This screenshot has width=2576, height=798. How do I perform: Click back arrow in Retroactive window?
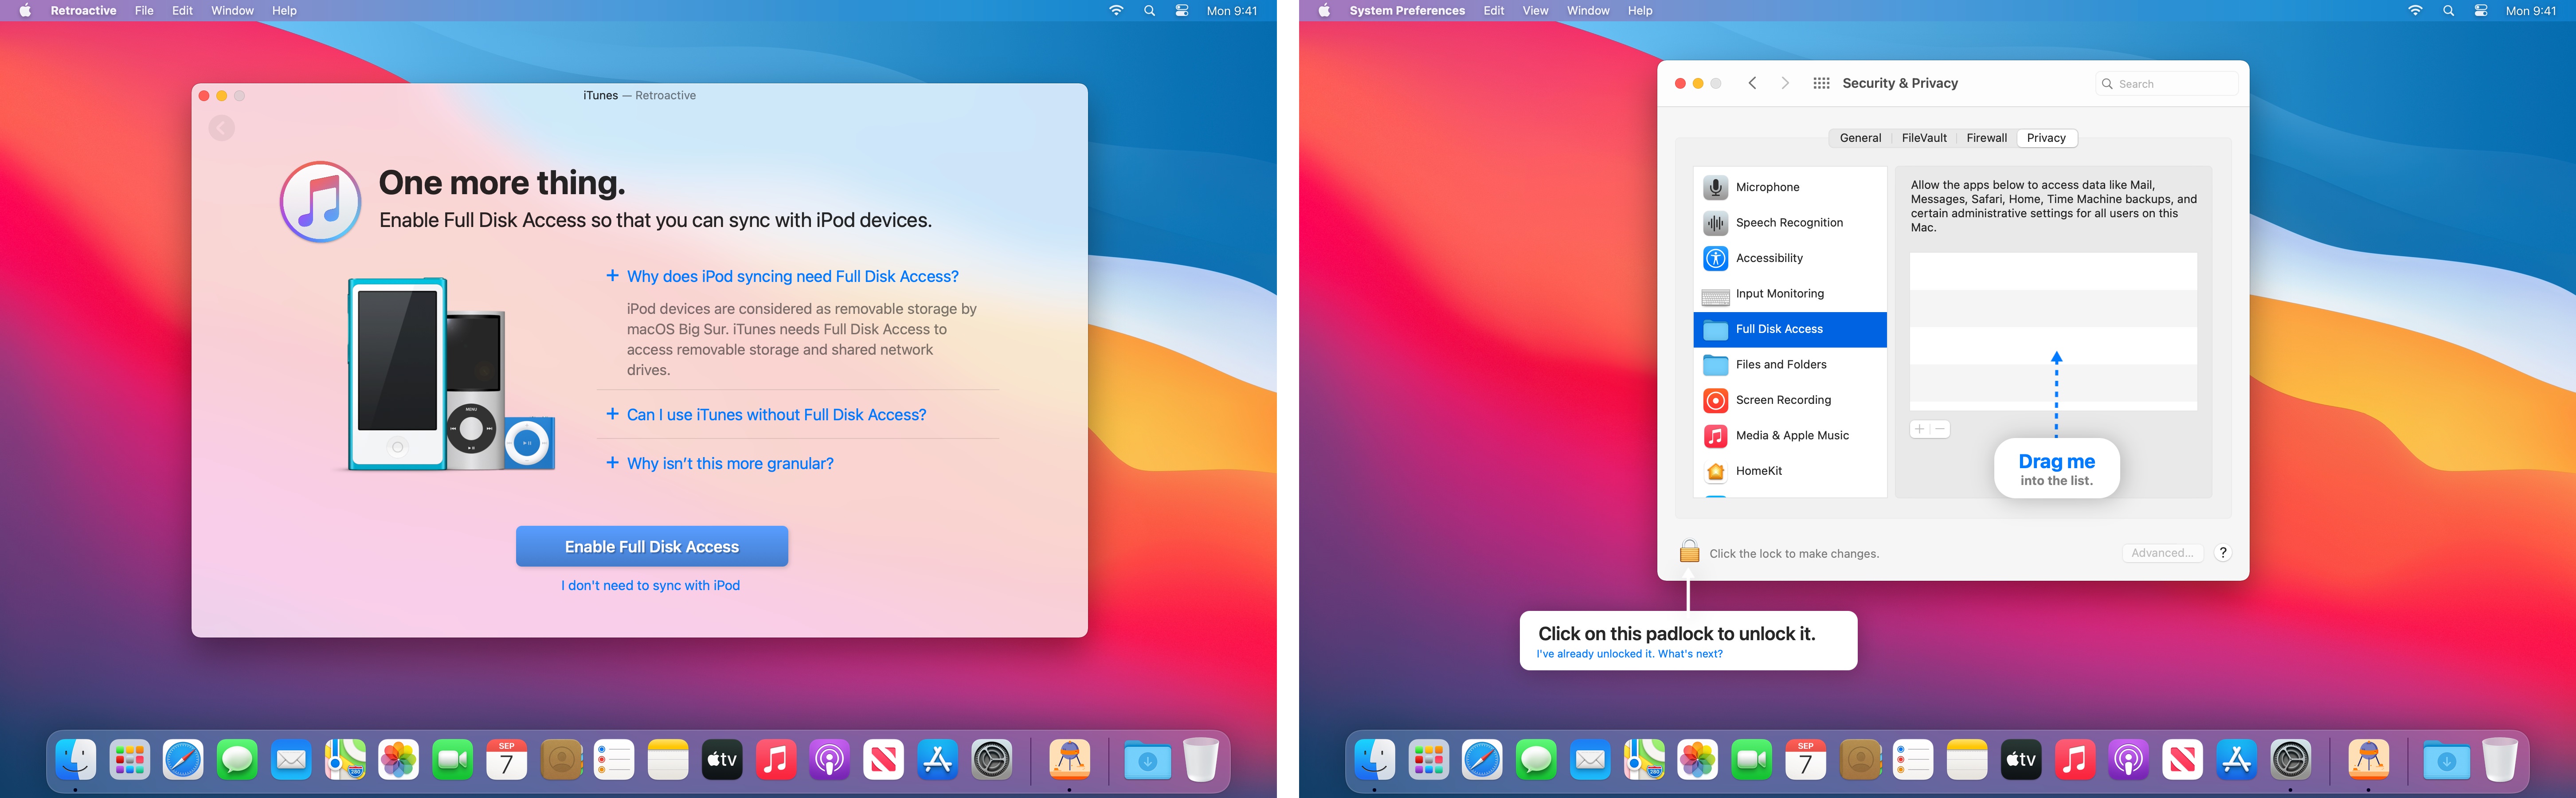click(x=222, y=128)
